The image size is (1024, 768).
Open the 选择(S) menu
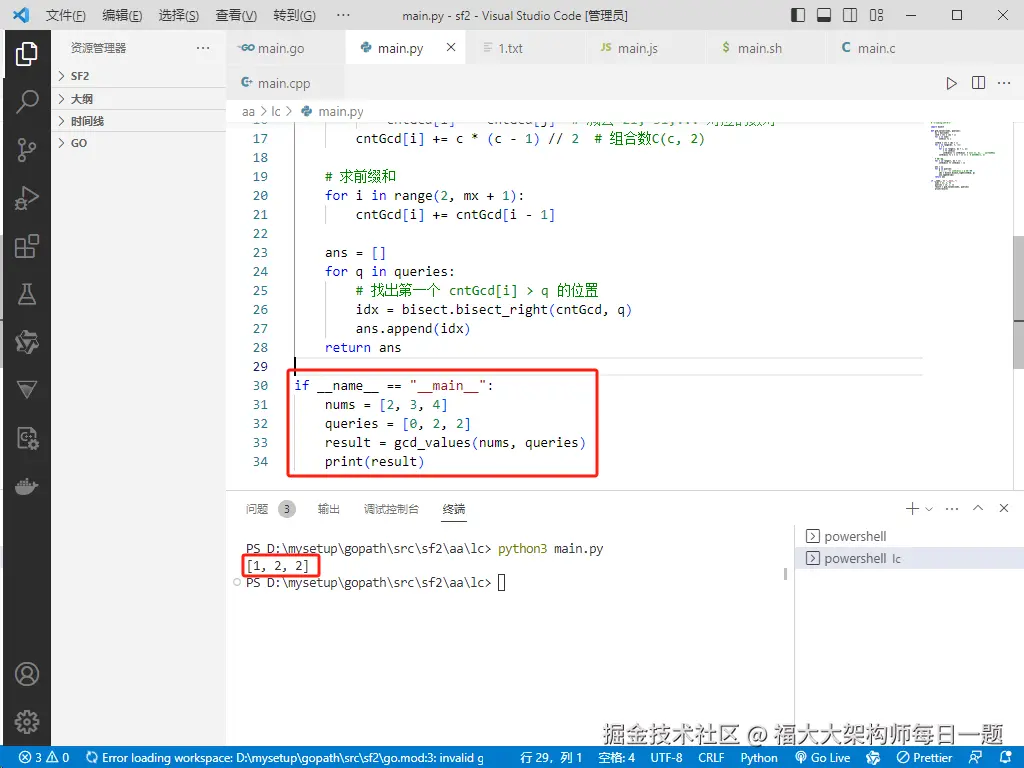point(179,15)
